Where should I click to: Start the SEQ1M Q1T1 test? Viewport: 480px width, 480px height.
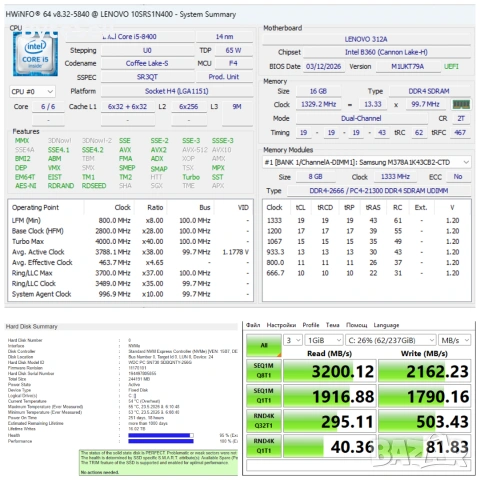264,395
